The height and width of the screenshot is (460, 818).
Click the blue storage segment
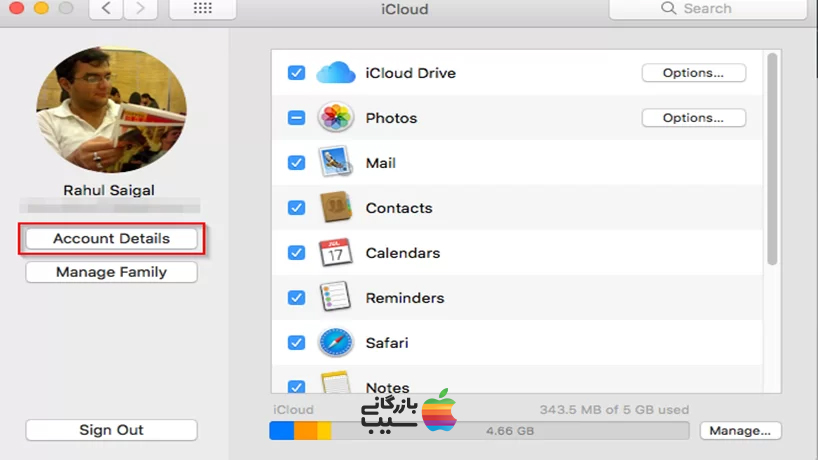pos(282,430)
